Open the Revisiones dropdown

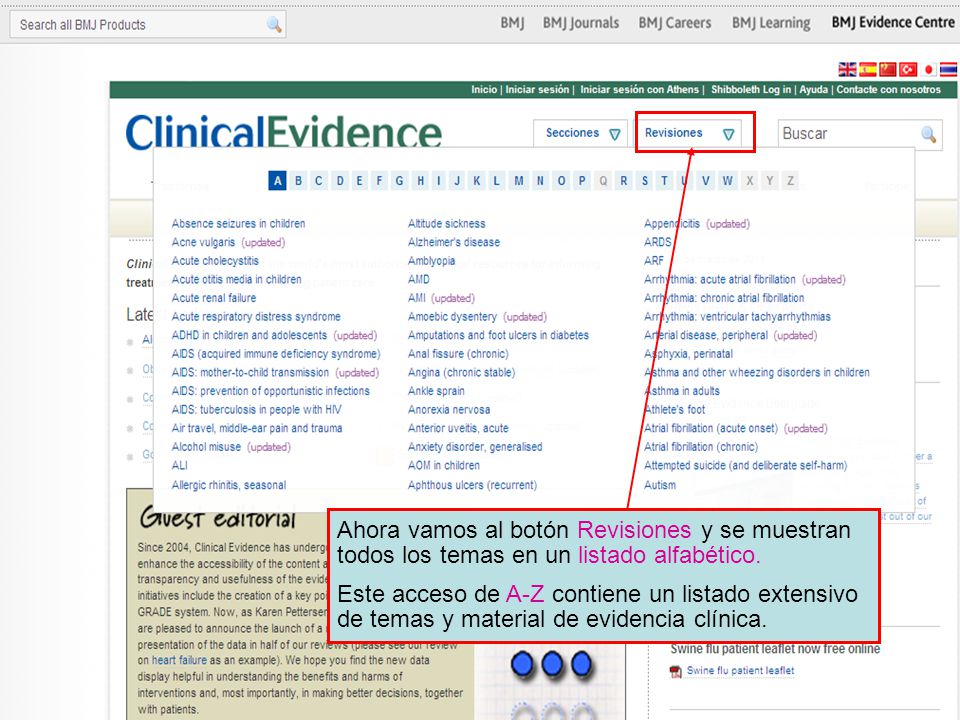[x=689, y=133]
